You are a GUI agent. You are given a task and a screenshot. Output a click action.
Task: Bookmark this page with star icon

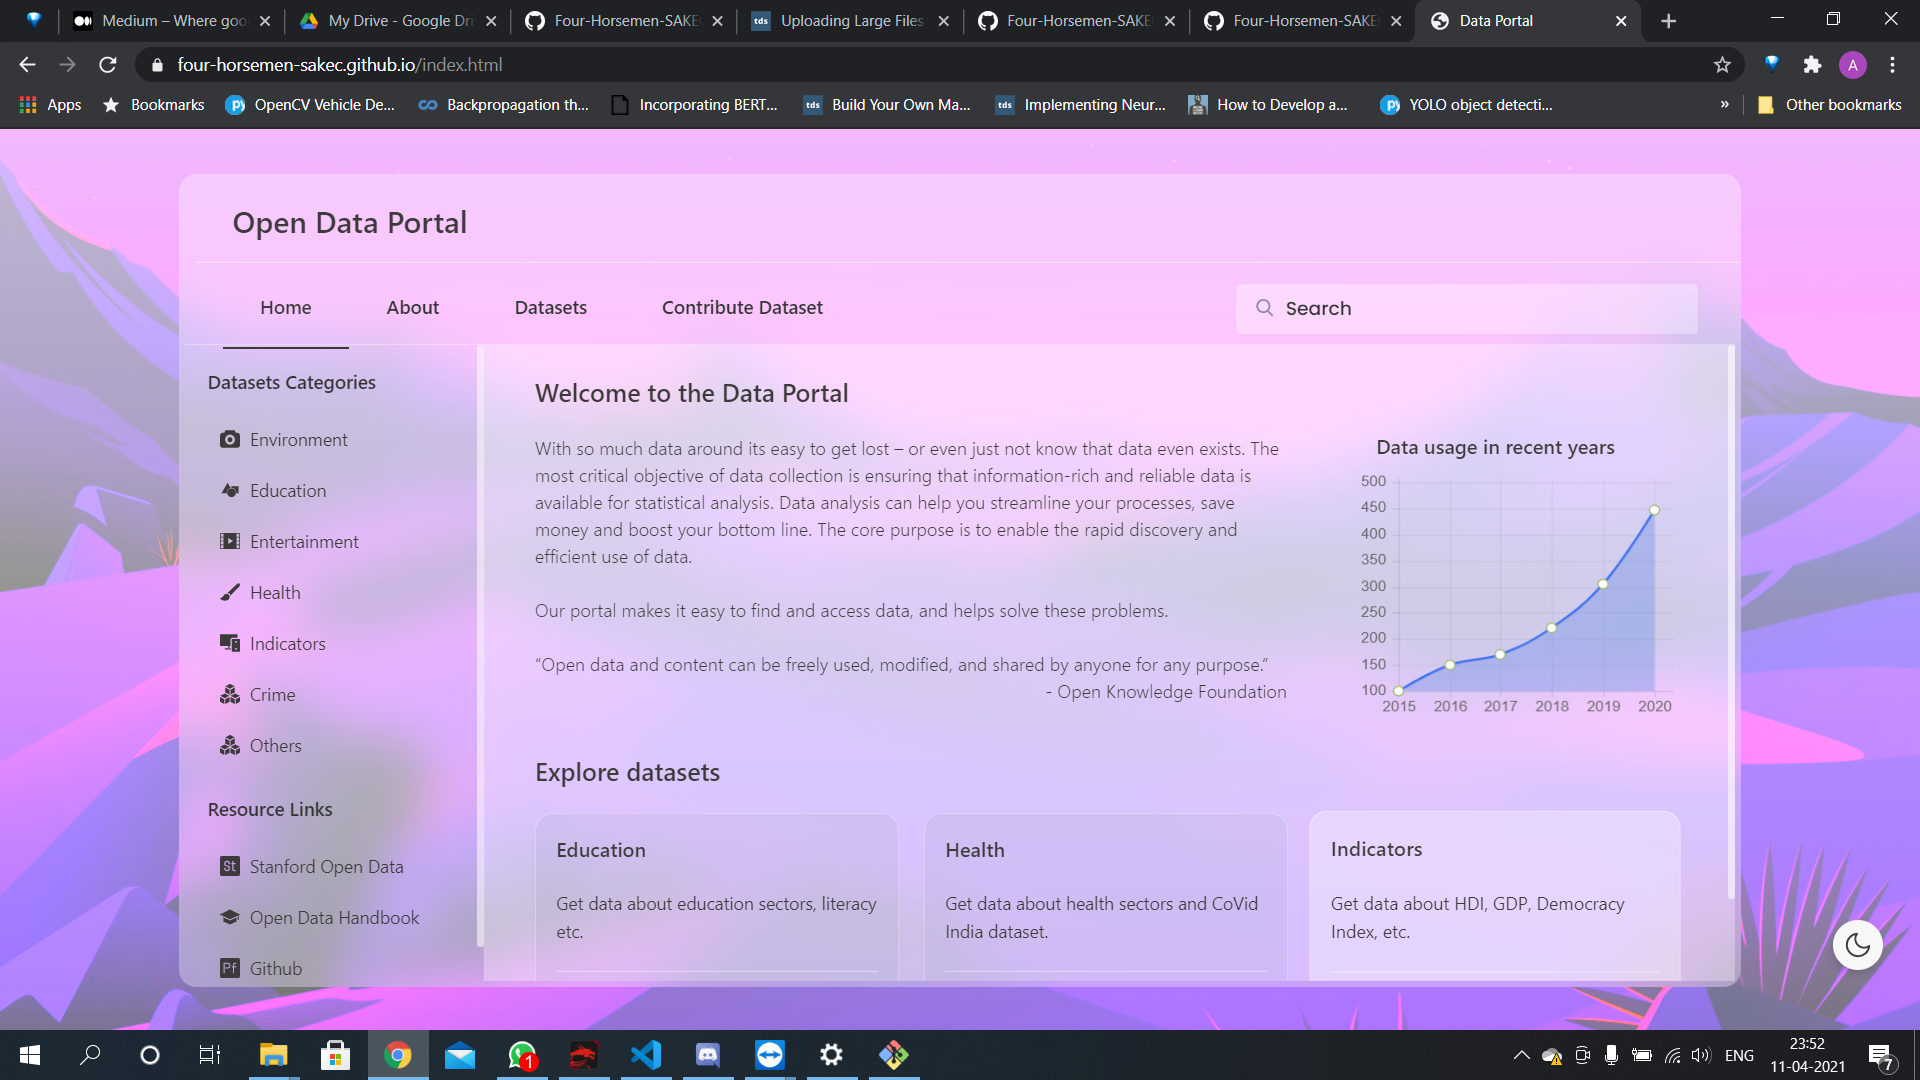[1722, 65]
